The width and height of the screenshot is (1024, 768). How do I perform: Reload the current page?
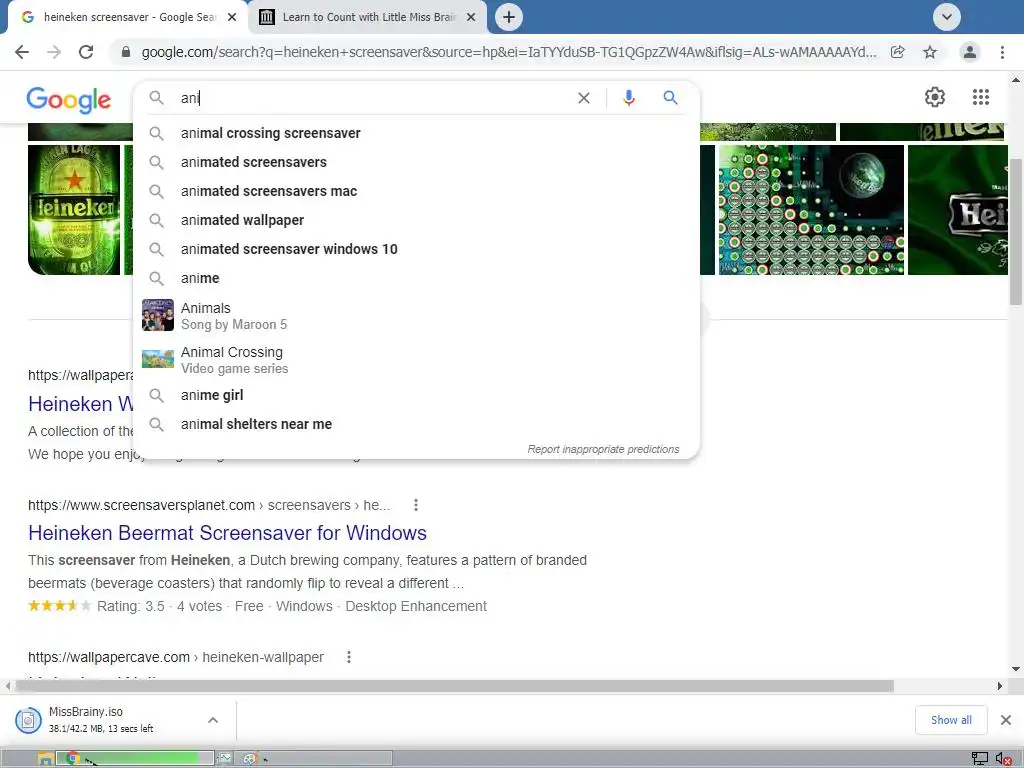pyautogui.click(x=86, y=52)
